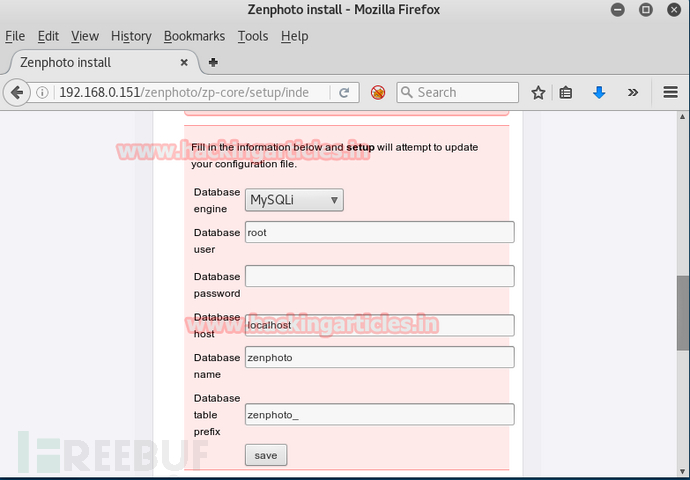
Task: Click the scrollbar down arrow
Action: coord(682,472)
